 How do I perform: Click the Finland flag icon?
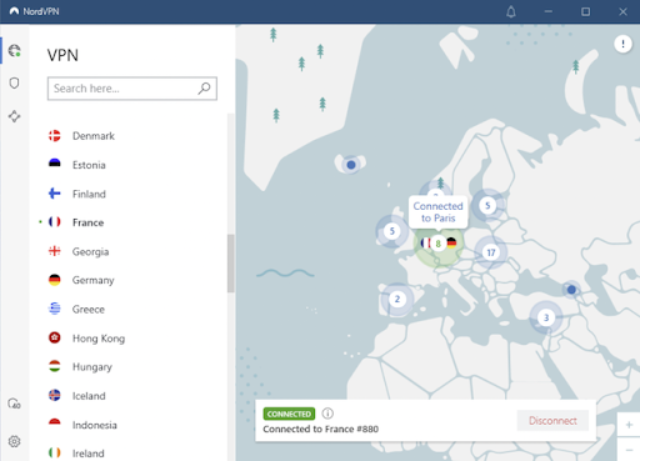tap(54, 193)
